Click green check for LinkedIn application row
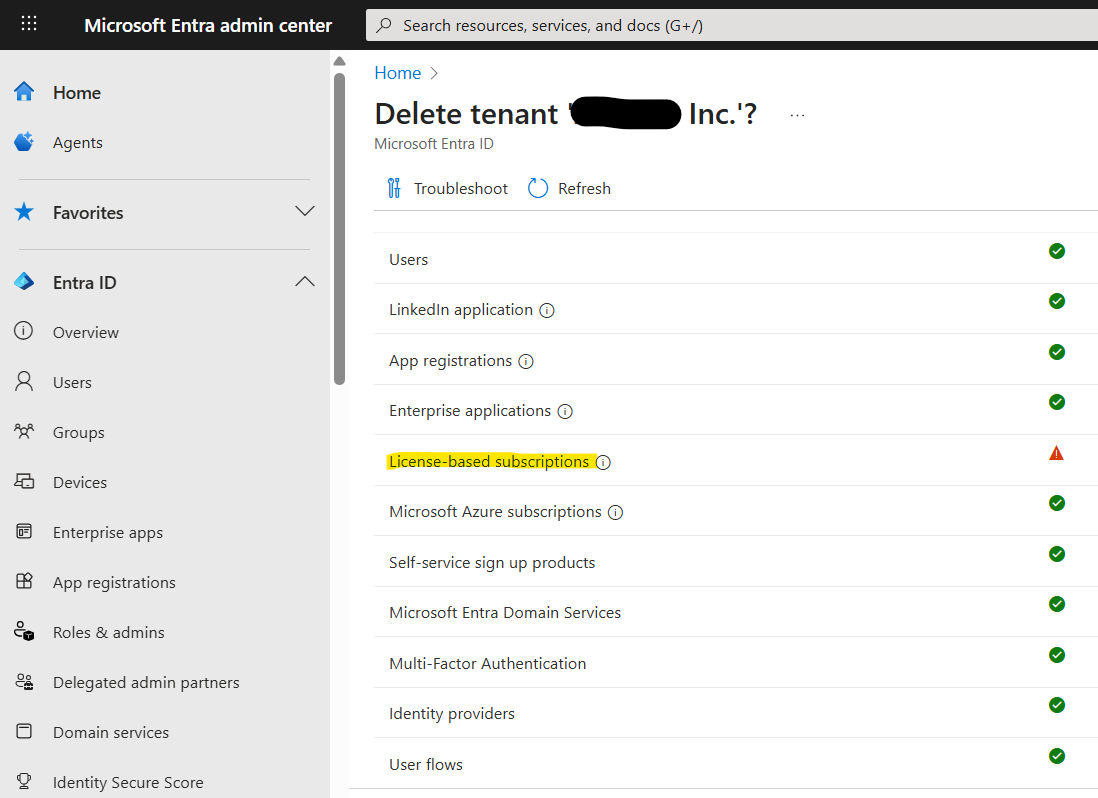 [1057, 301]
